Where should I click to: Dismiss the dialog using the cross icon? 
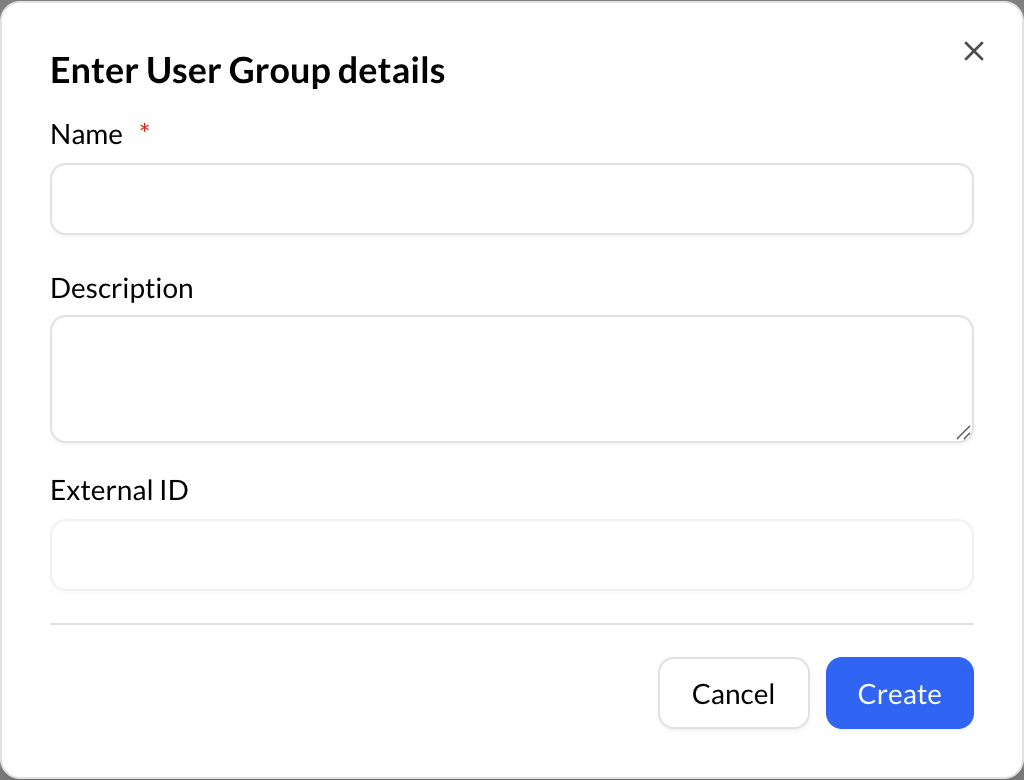(973, 50)
